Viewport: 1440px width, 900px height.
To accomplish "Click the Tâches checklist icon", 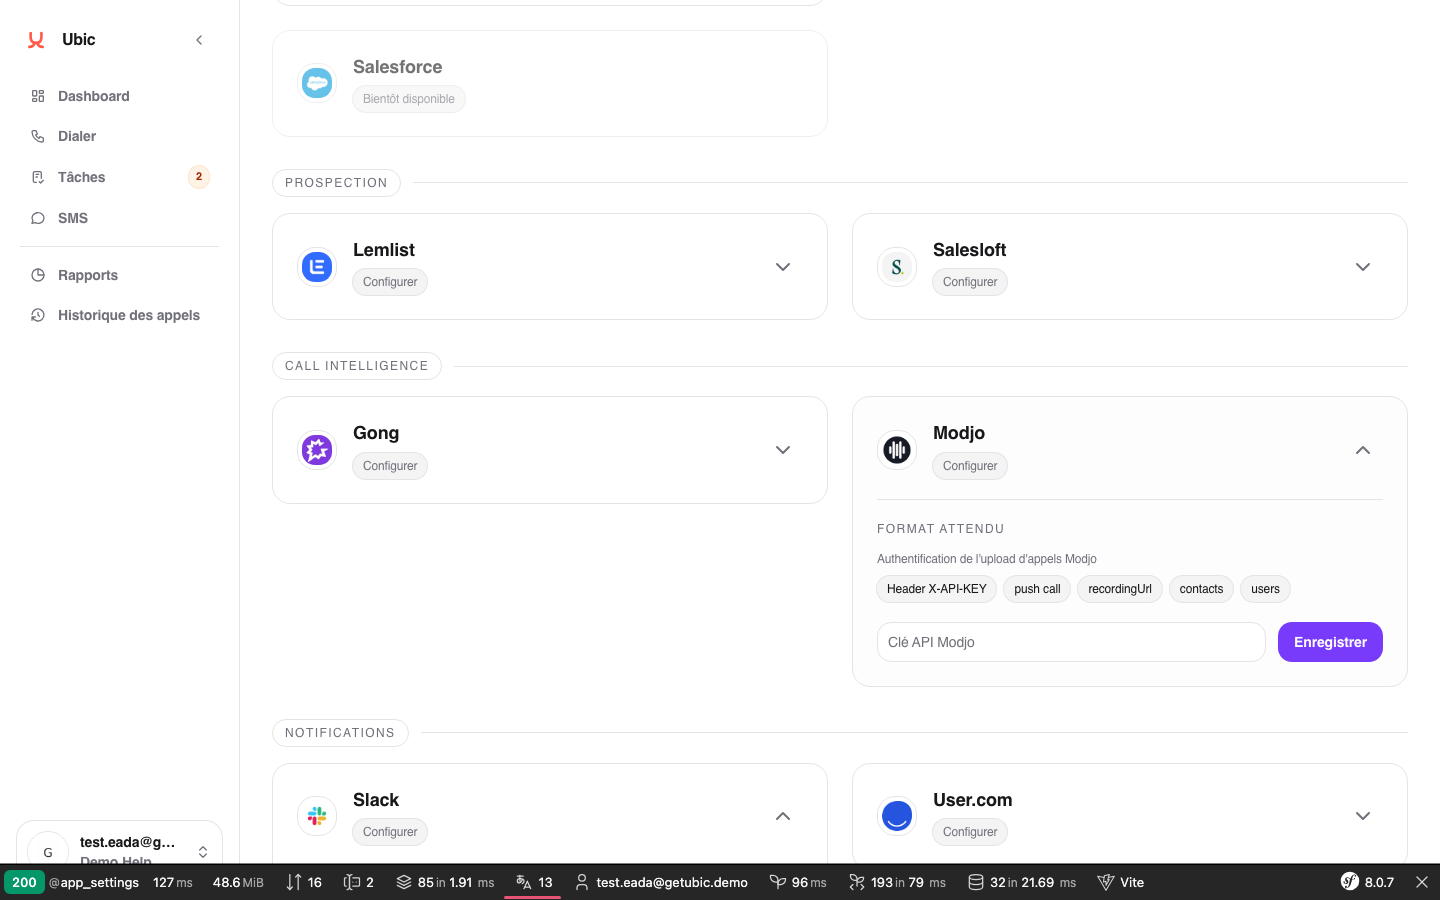I will 38,177.
